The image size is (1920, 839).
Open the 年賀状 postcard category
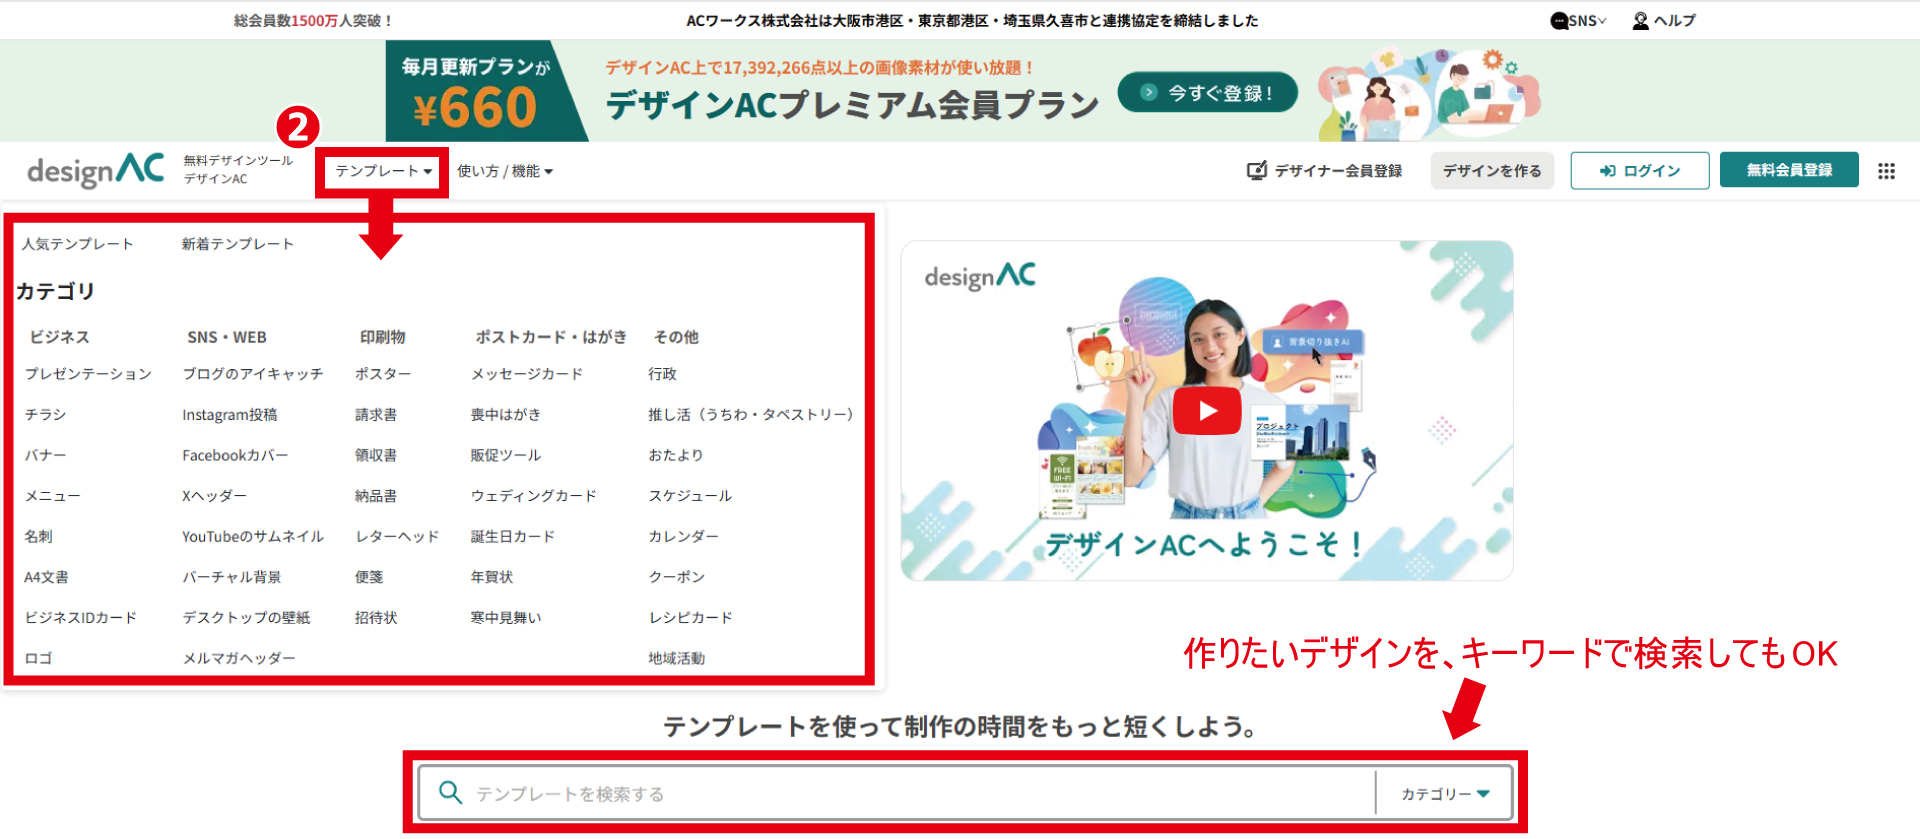(491, 577)
